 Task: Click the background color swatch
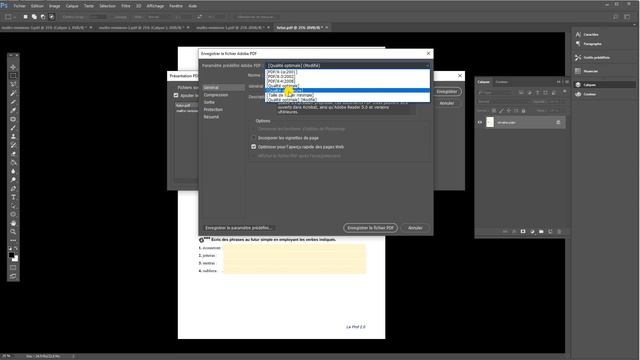(15, 259)
